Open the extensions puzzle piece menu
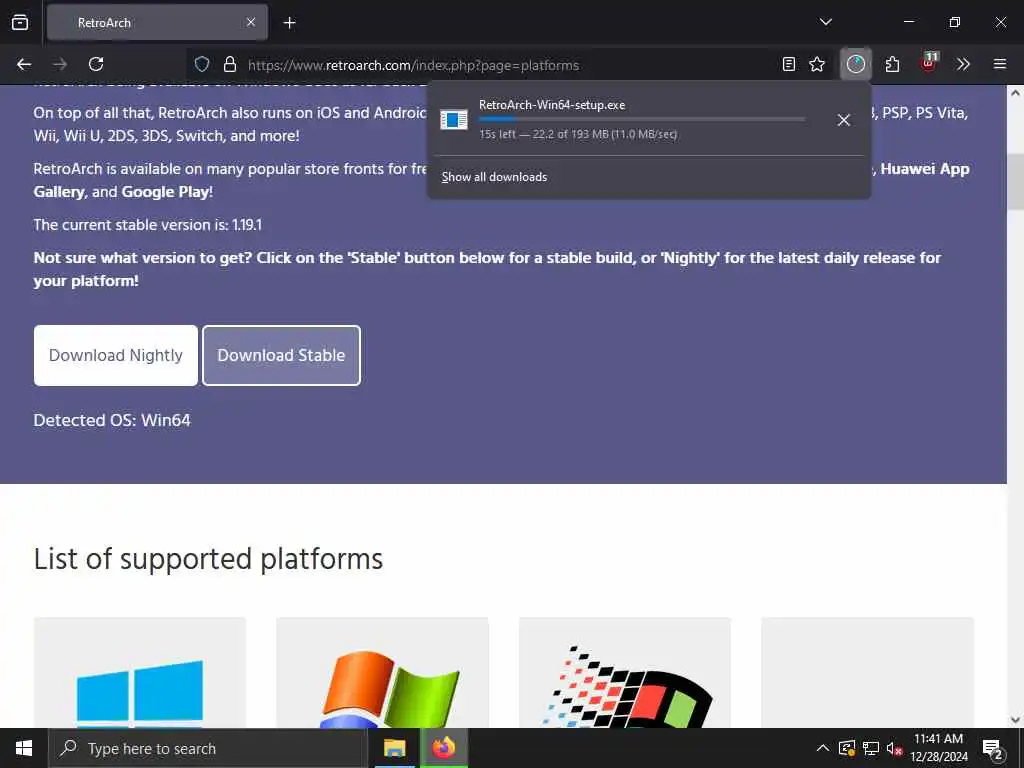The width and height of the screenshot is (1024, 768). (x=892, y=64)
